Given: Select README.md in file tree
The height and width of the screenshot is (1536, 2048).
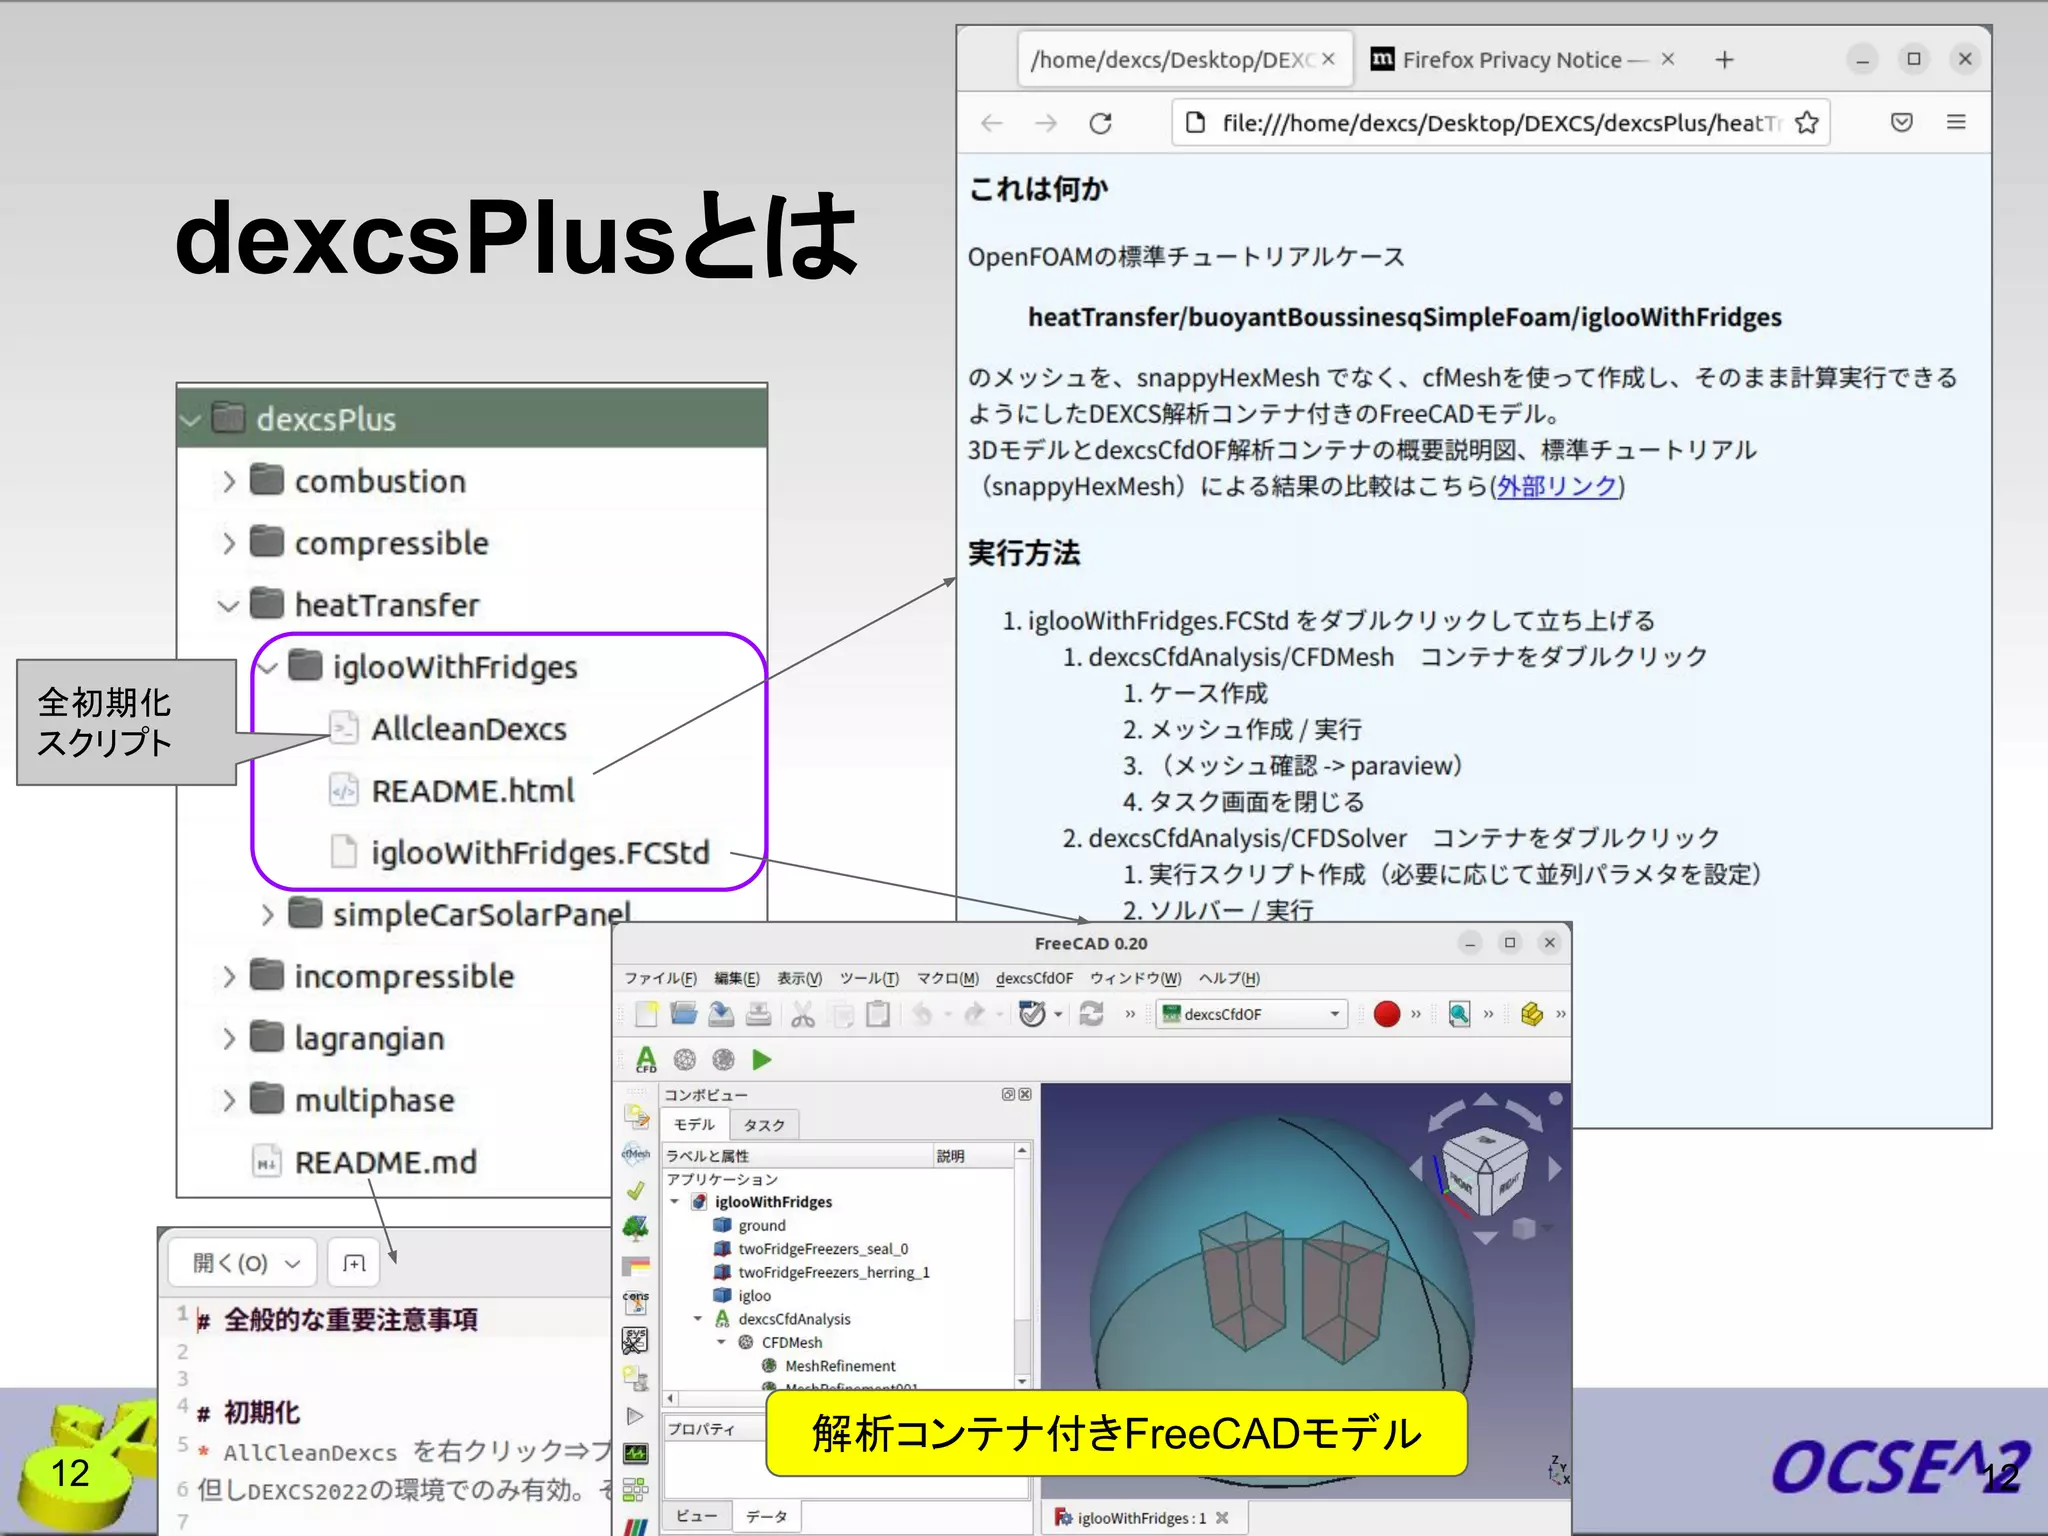Looking at the screenshot, I should coord(365,1163).
